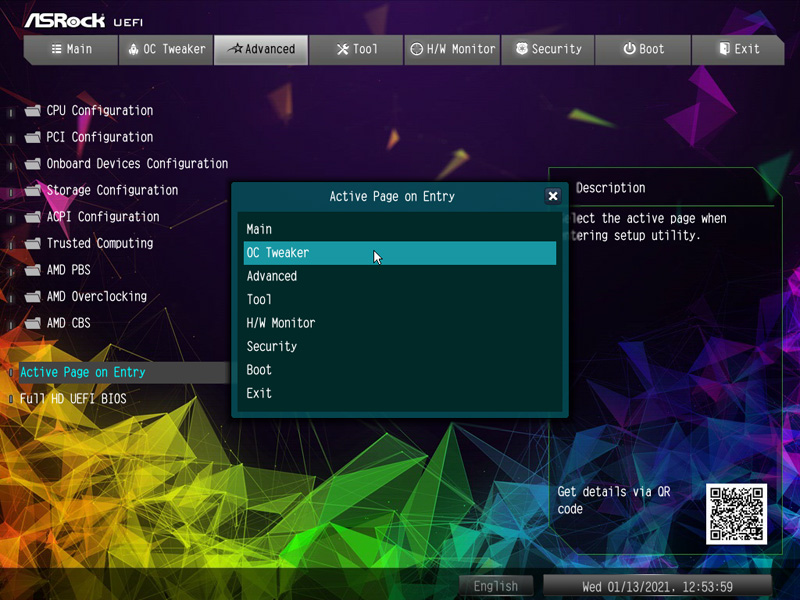Click the rocket icon on OC Tweaker tab
This screenshot has height=600, width=800.
pyautogui.click(x=133, y=49)
